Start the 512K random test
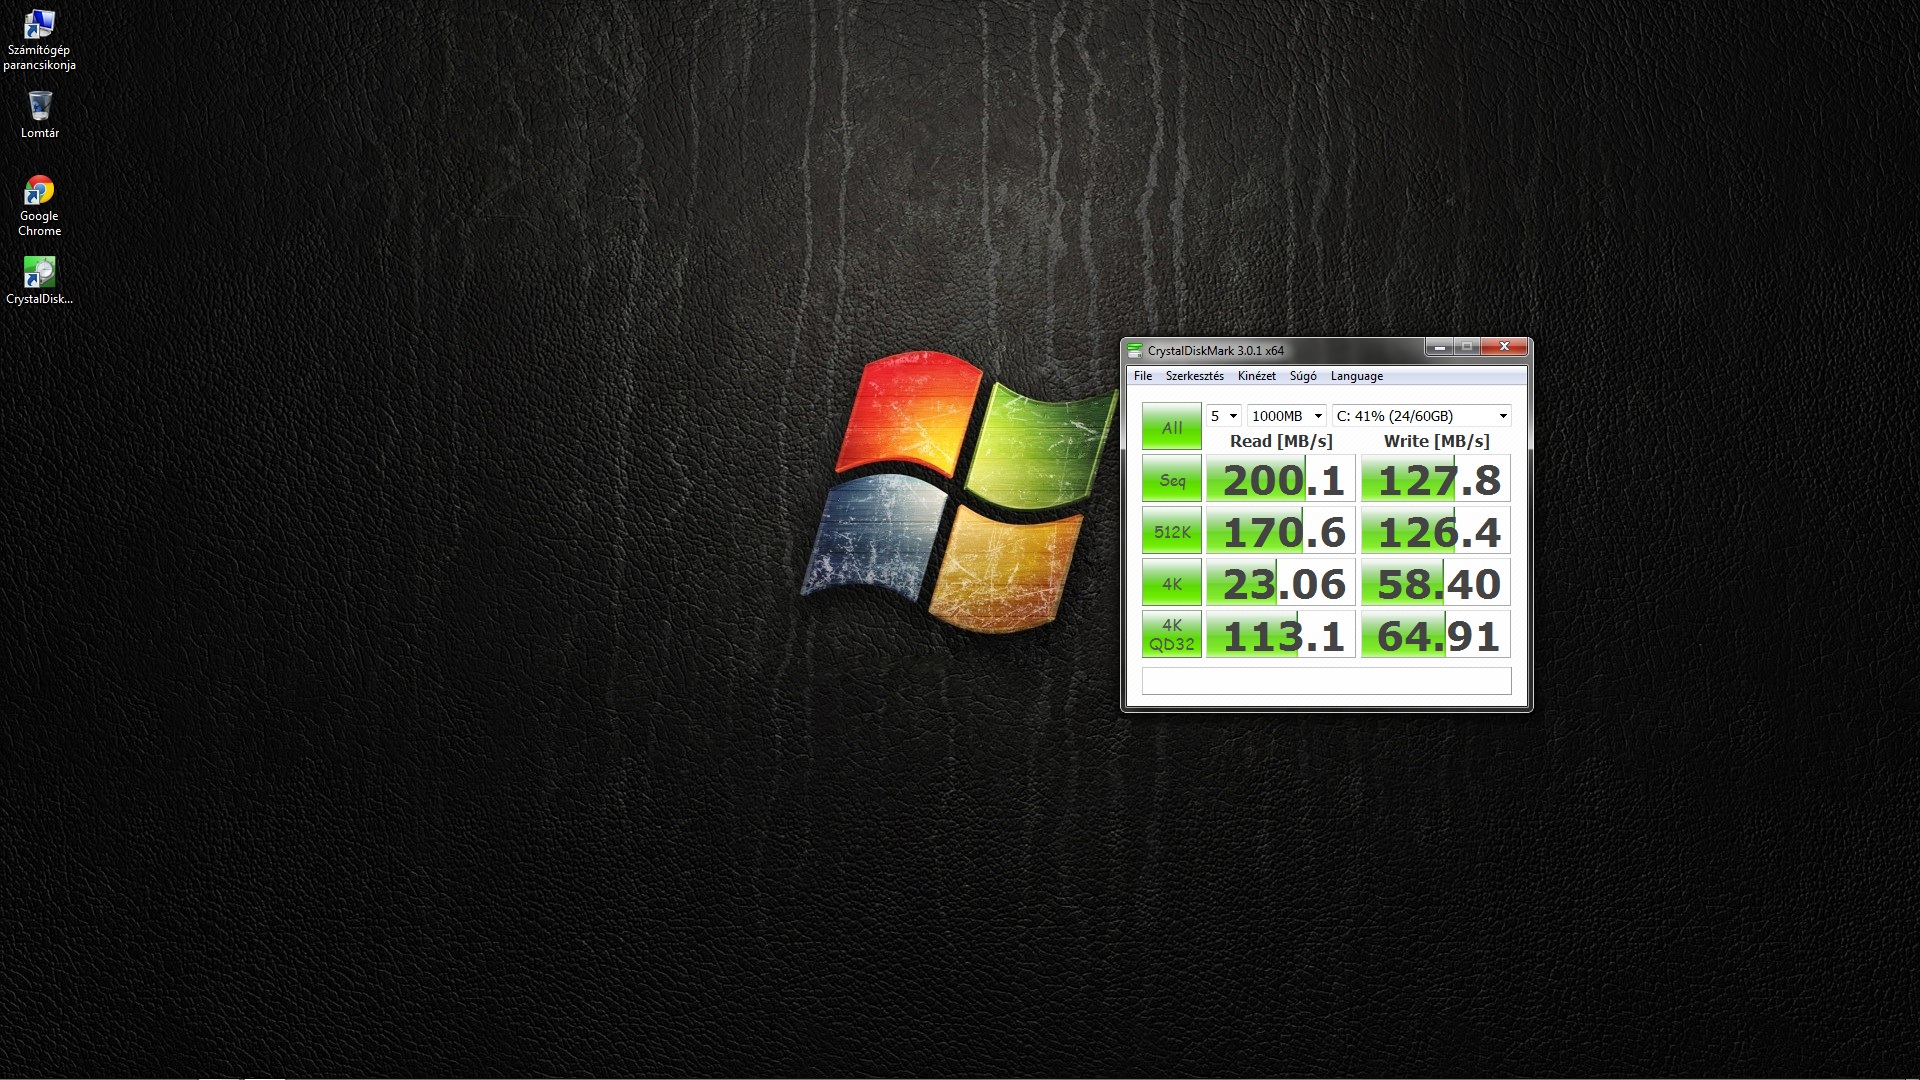This screenshot has width=1920, height=1080. (1171, 532)
